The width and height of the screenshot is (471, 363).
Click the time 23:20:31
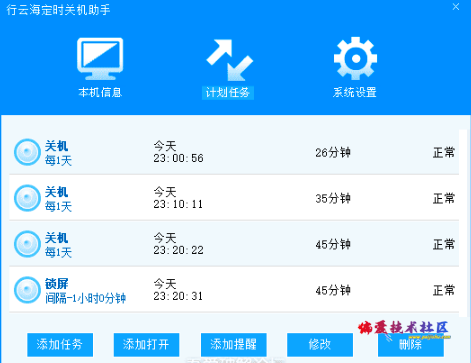[178, 296]
